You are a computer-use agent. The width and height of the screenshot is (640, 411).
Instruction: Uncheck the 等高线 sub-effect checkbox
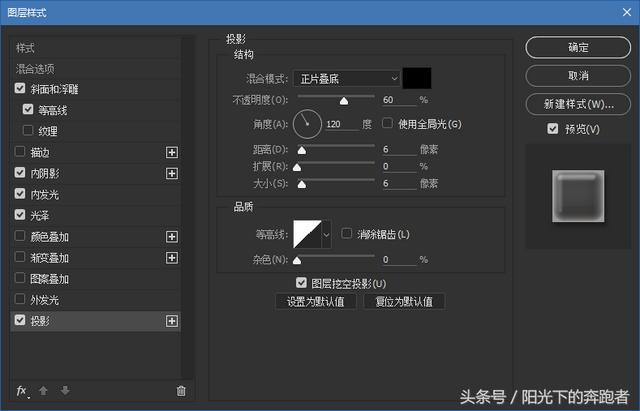(28, 109)
